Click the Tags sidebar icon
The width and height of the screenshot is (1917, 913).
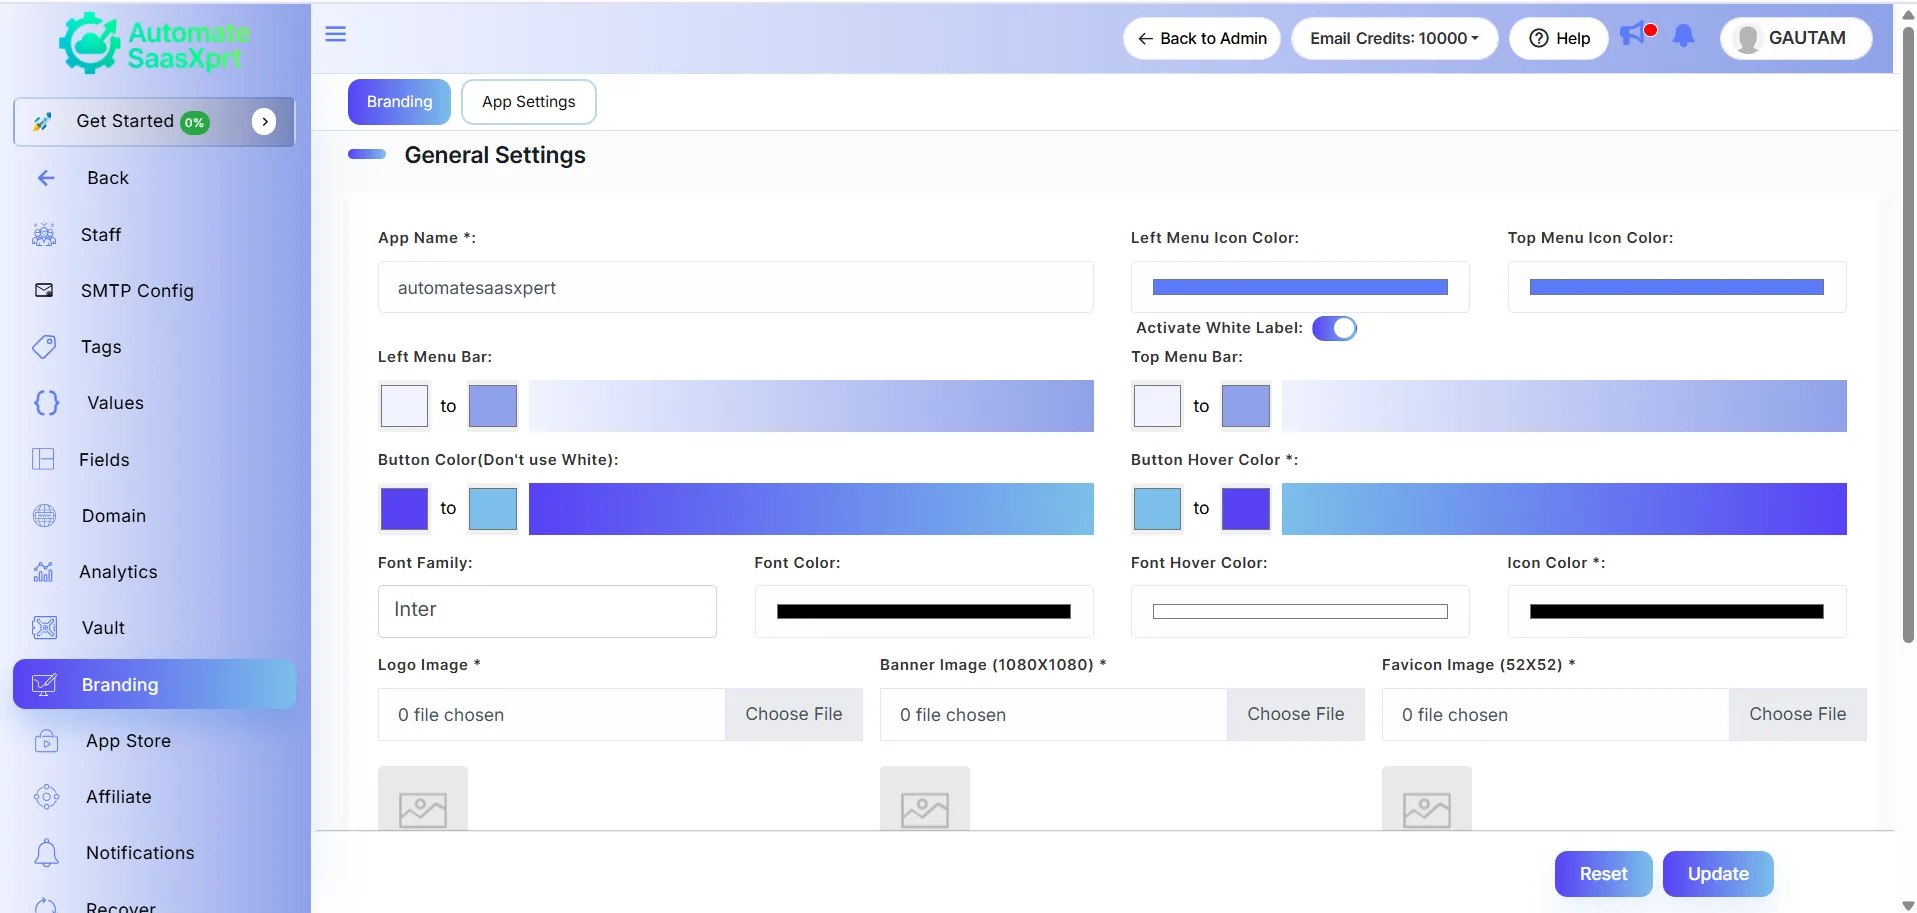click(44, 347)
